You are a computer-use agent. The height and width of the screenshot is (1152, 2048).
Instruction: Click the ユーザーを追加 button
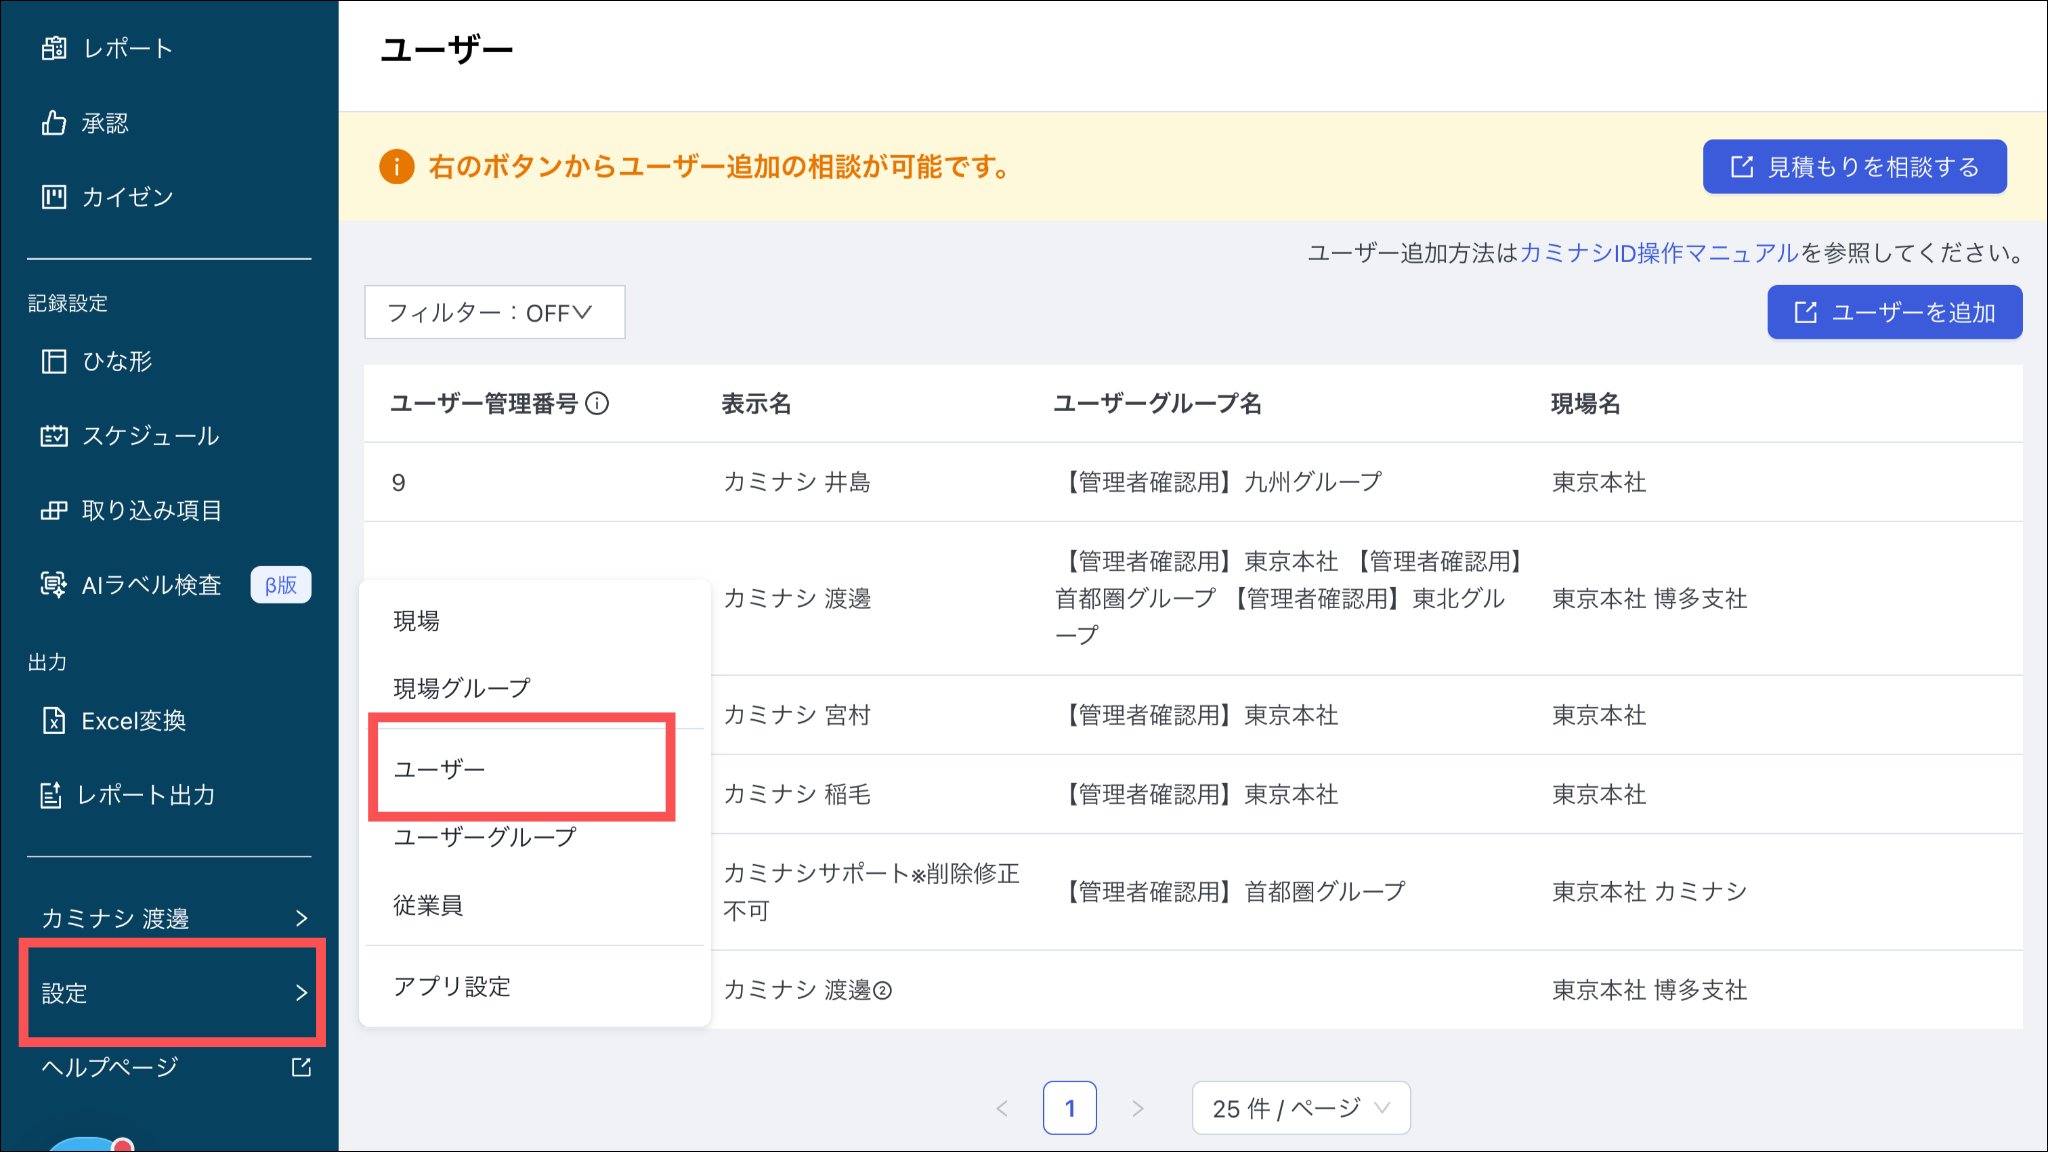point(1894,313)
